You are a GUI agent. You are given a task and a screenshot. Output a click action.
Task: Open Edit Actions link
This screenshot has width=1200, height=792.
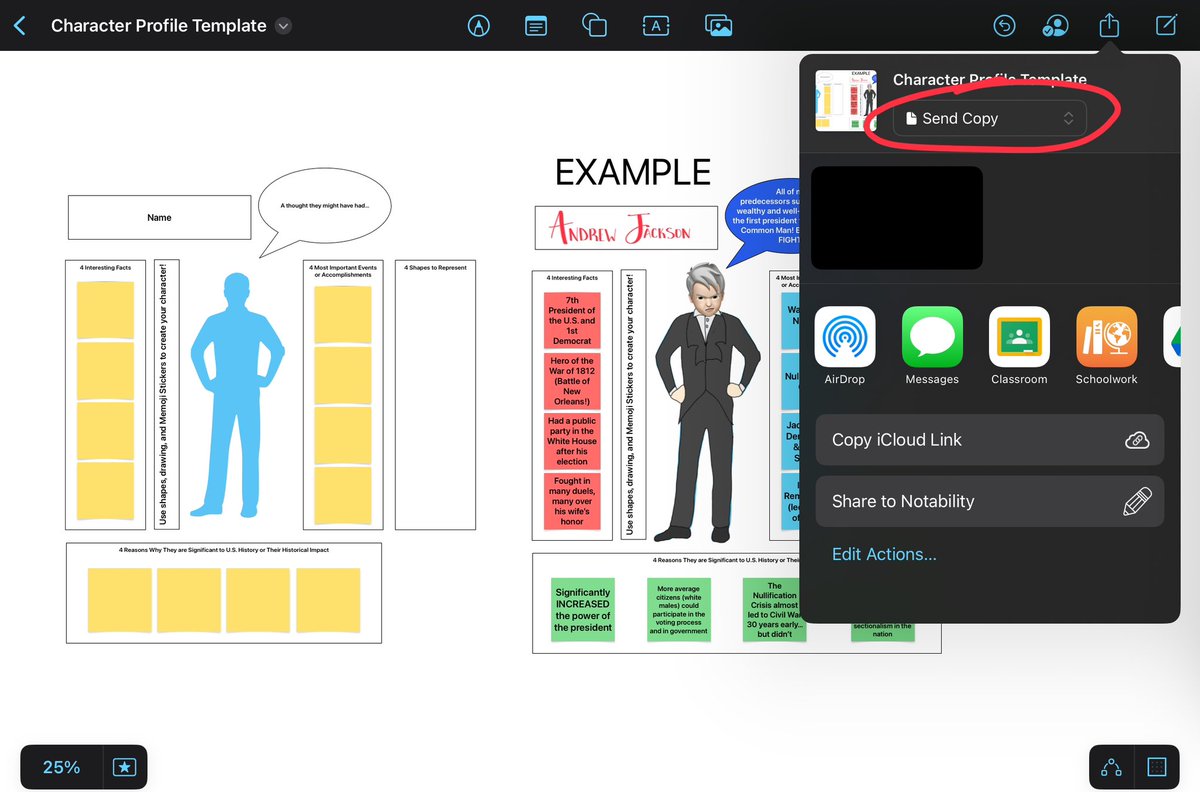point(884,554)
